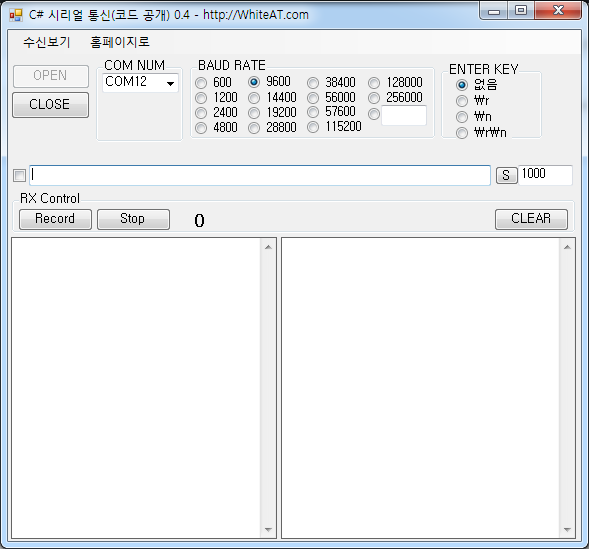Image resolution: width=589 pixels, height=549 pixels.
Task: Click right pane scrollbar up arrow
Action: click(567, 247)
